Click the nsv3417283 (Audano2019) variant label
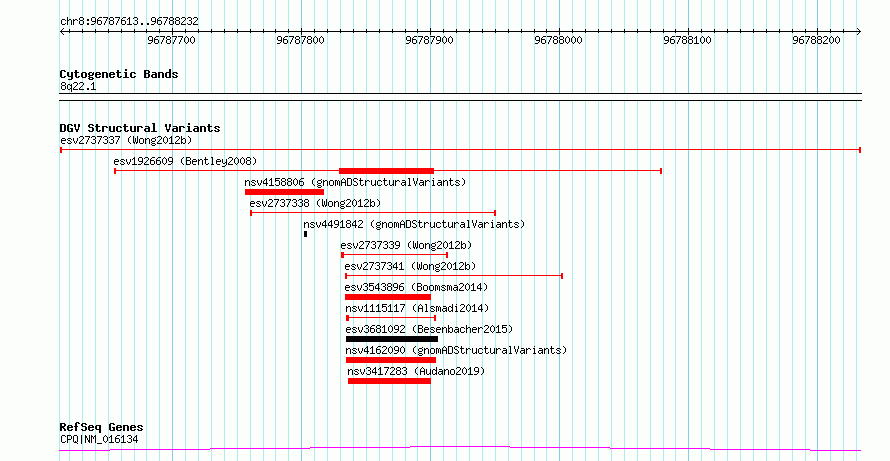Viewport: 890px width, 461px height. click(x=416, y=371)
